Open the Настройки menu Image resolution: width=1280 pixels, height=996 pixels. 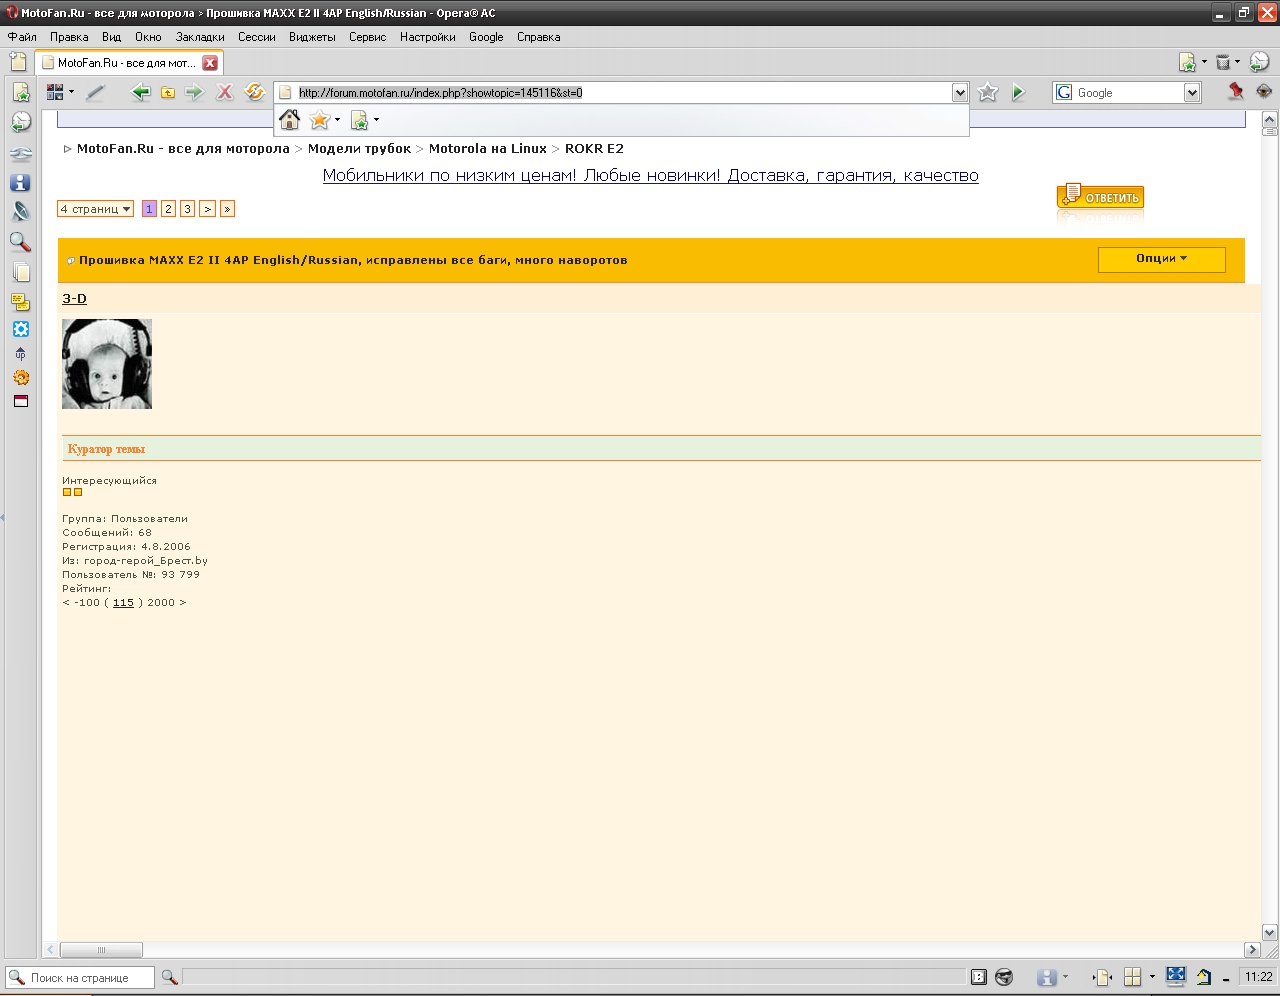click(427, 37)
